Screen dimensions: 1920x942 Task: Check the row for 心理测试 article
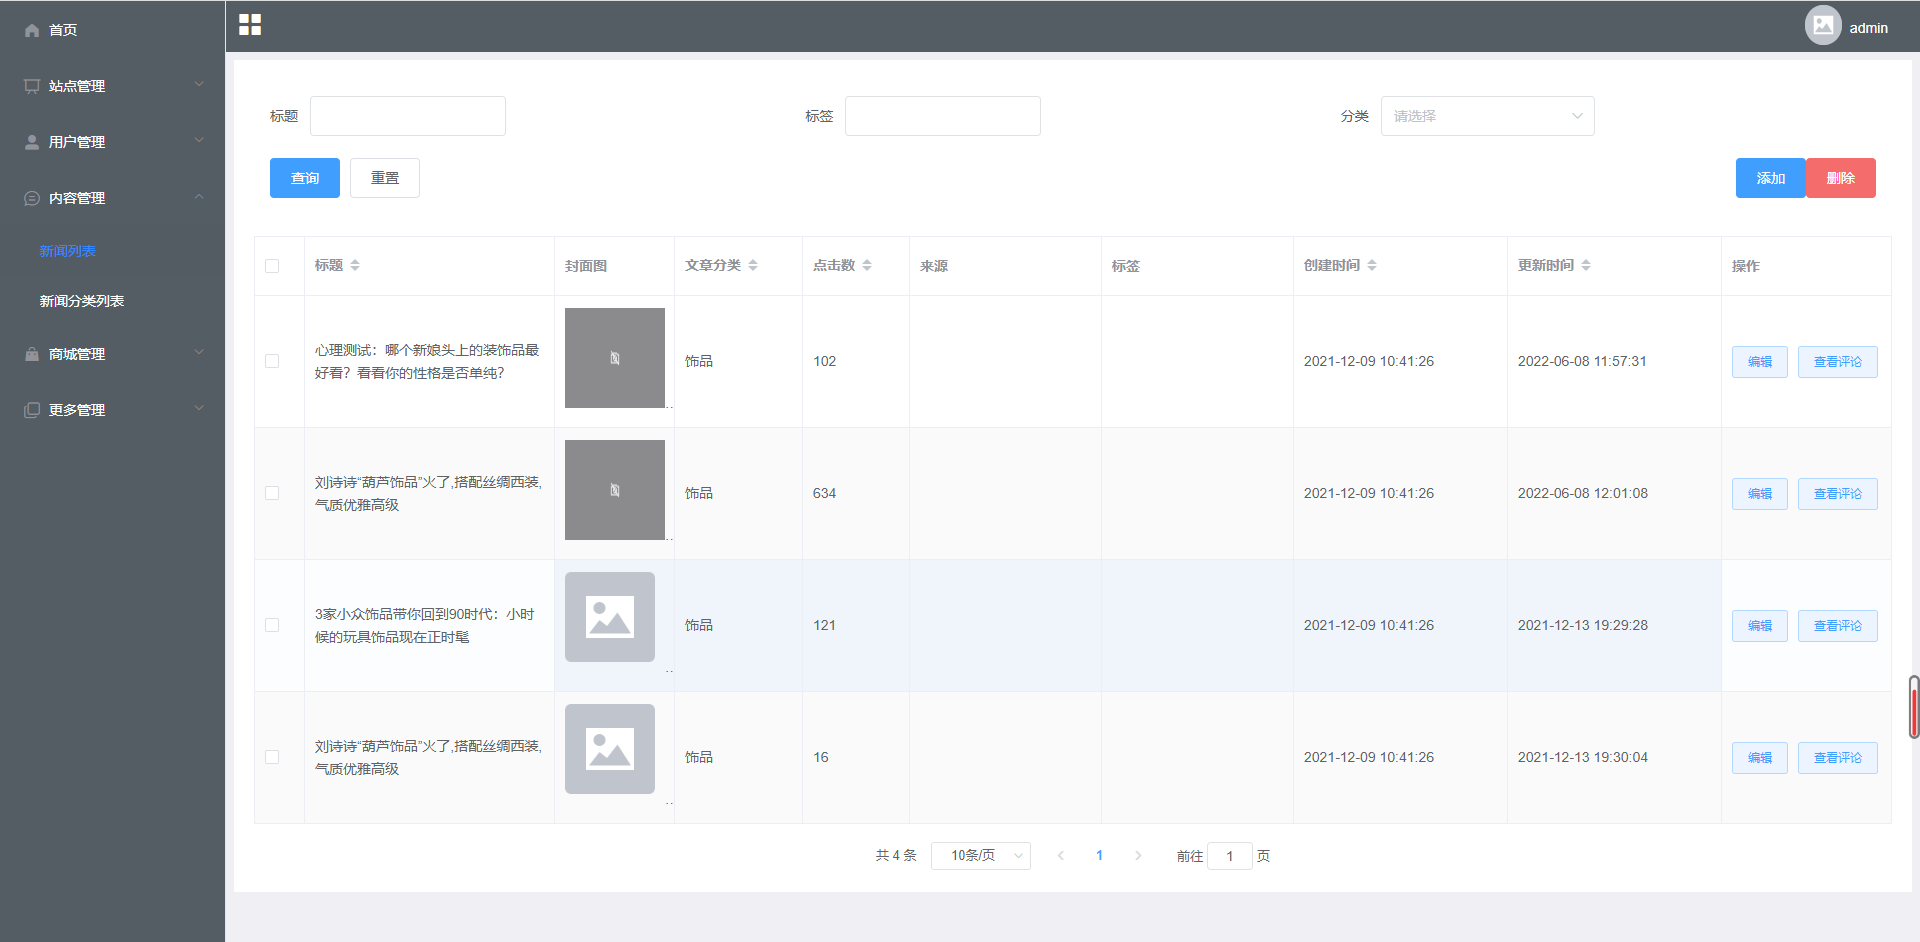pos(272,361)
